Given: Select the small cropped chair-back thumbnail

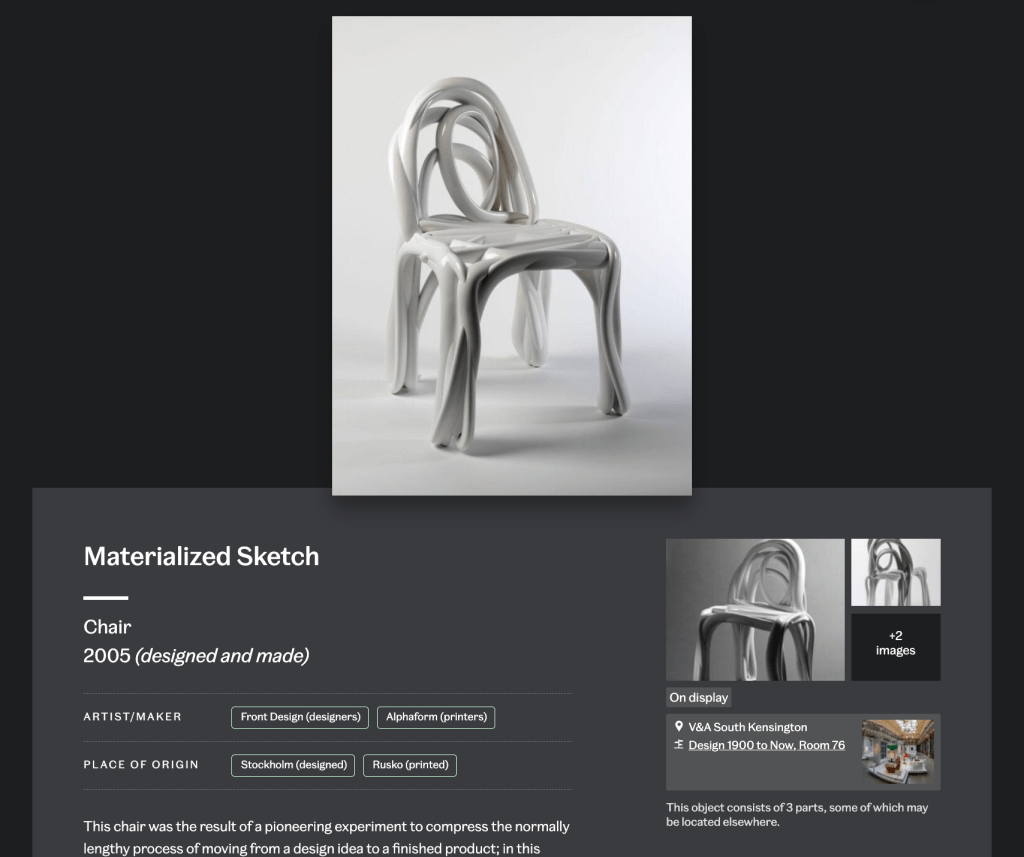Looking at the screenshot, I should [x=895, y=572].
